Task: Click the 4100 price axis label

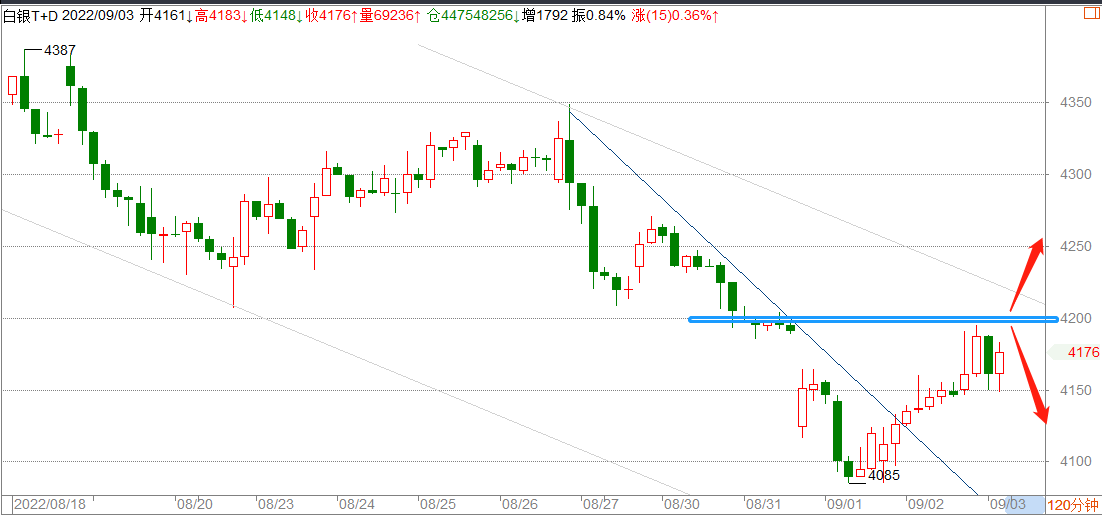Action: click(1075, 462)
